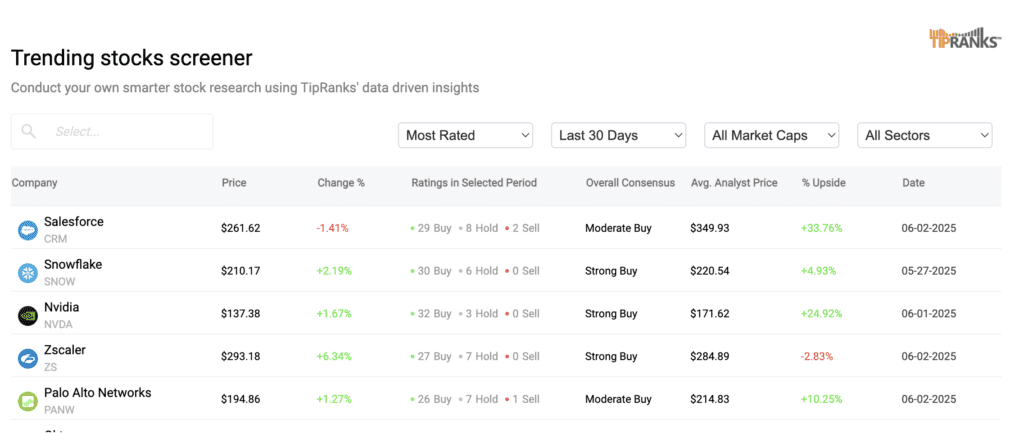Click the $137.38 price value
Viewport: 1024px width, 433px height.
pyautogui.click(x=240, y=314)
